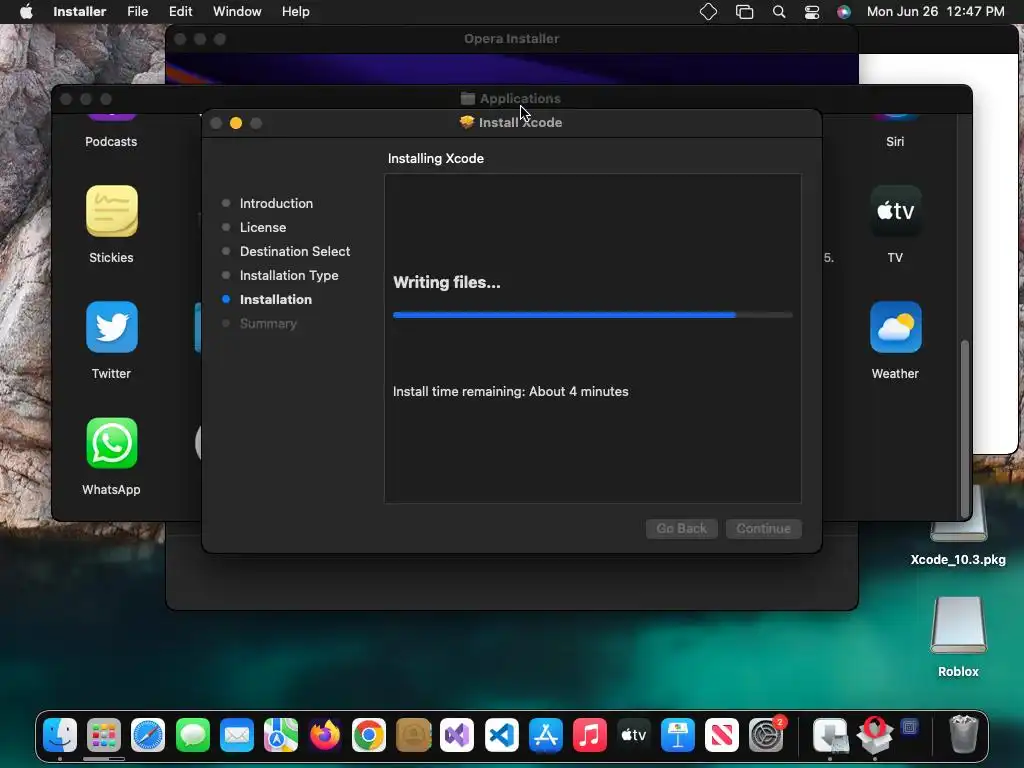The width and height of the screenshot is (1024, 768).
Task: Open the Edit menu
Action: [x=180, y=12]
